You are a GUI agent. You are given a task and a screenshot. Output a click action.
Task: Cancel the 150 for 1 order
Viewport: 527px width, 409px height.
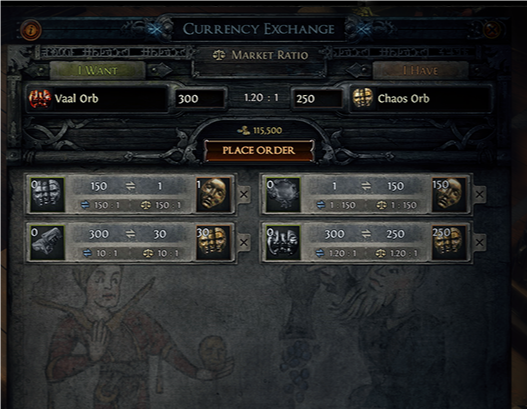point(244,194)
